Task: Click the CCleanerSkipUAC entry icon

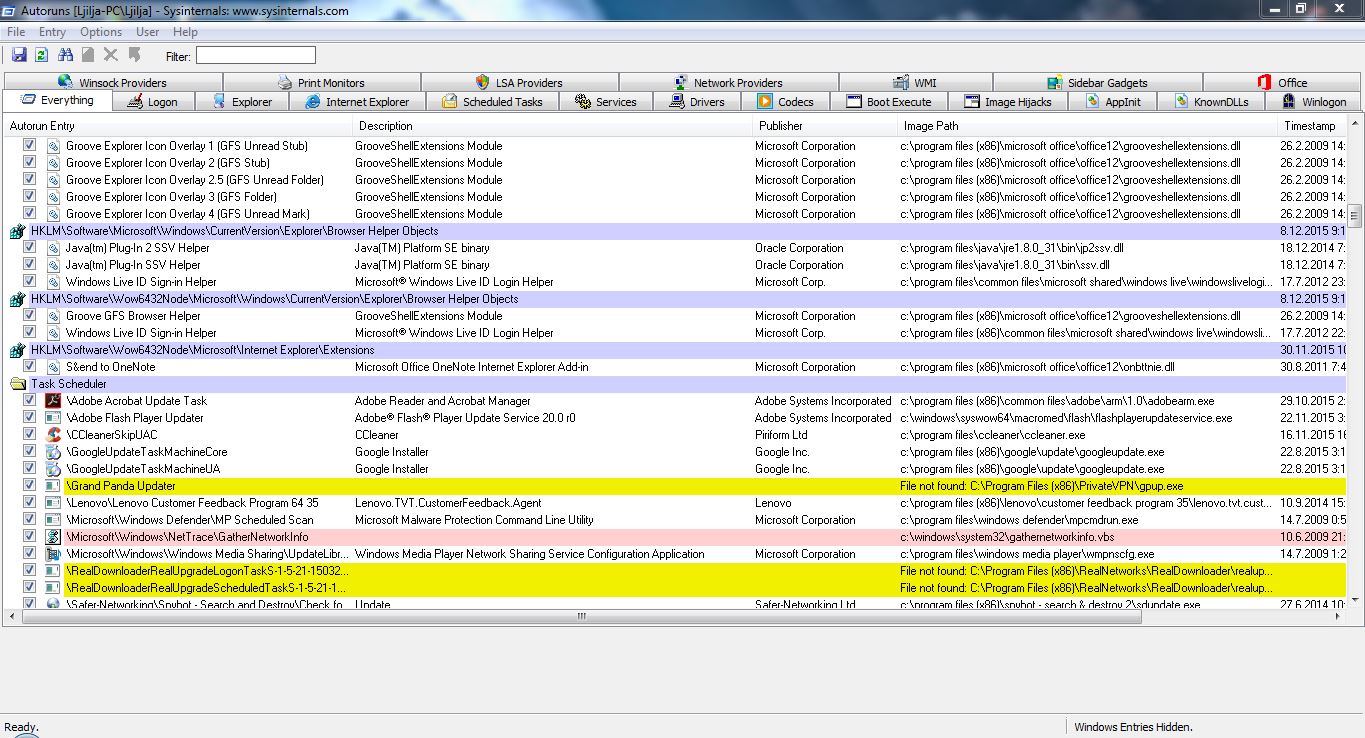Action: click(53, 435)
